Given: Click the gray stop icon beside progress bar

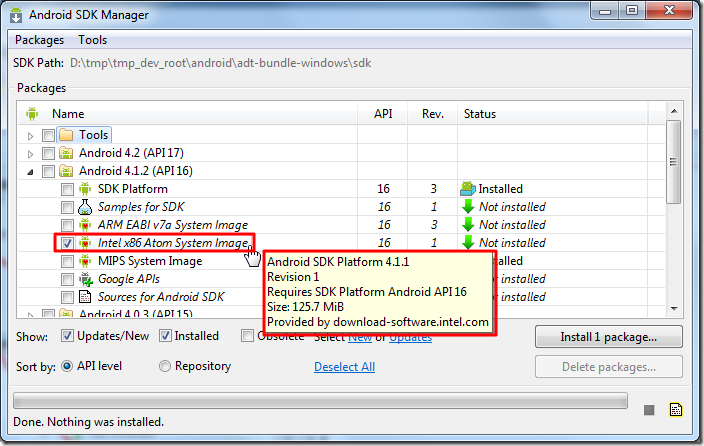Looking at the screenshot, I should [649, 410].
